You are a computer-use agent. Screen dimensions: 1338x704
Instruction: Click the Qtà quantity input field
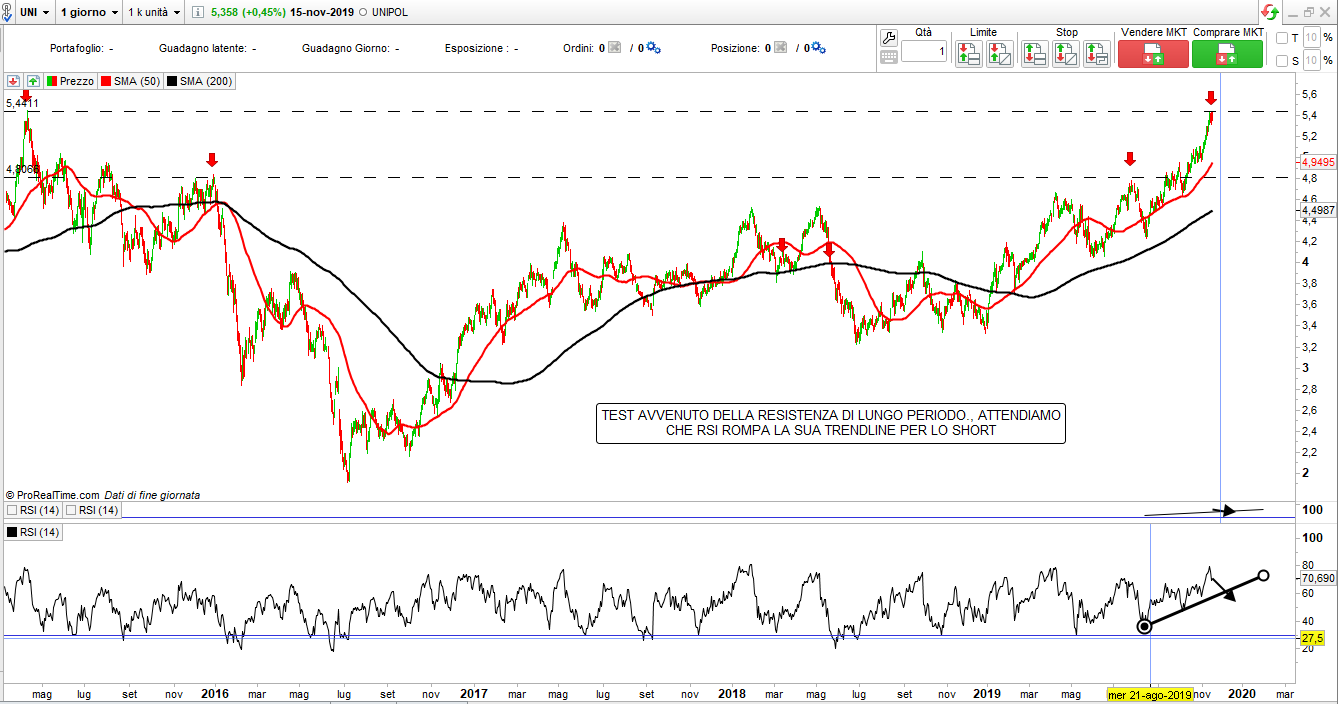pos(923,51)
